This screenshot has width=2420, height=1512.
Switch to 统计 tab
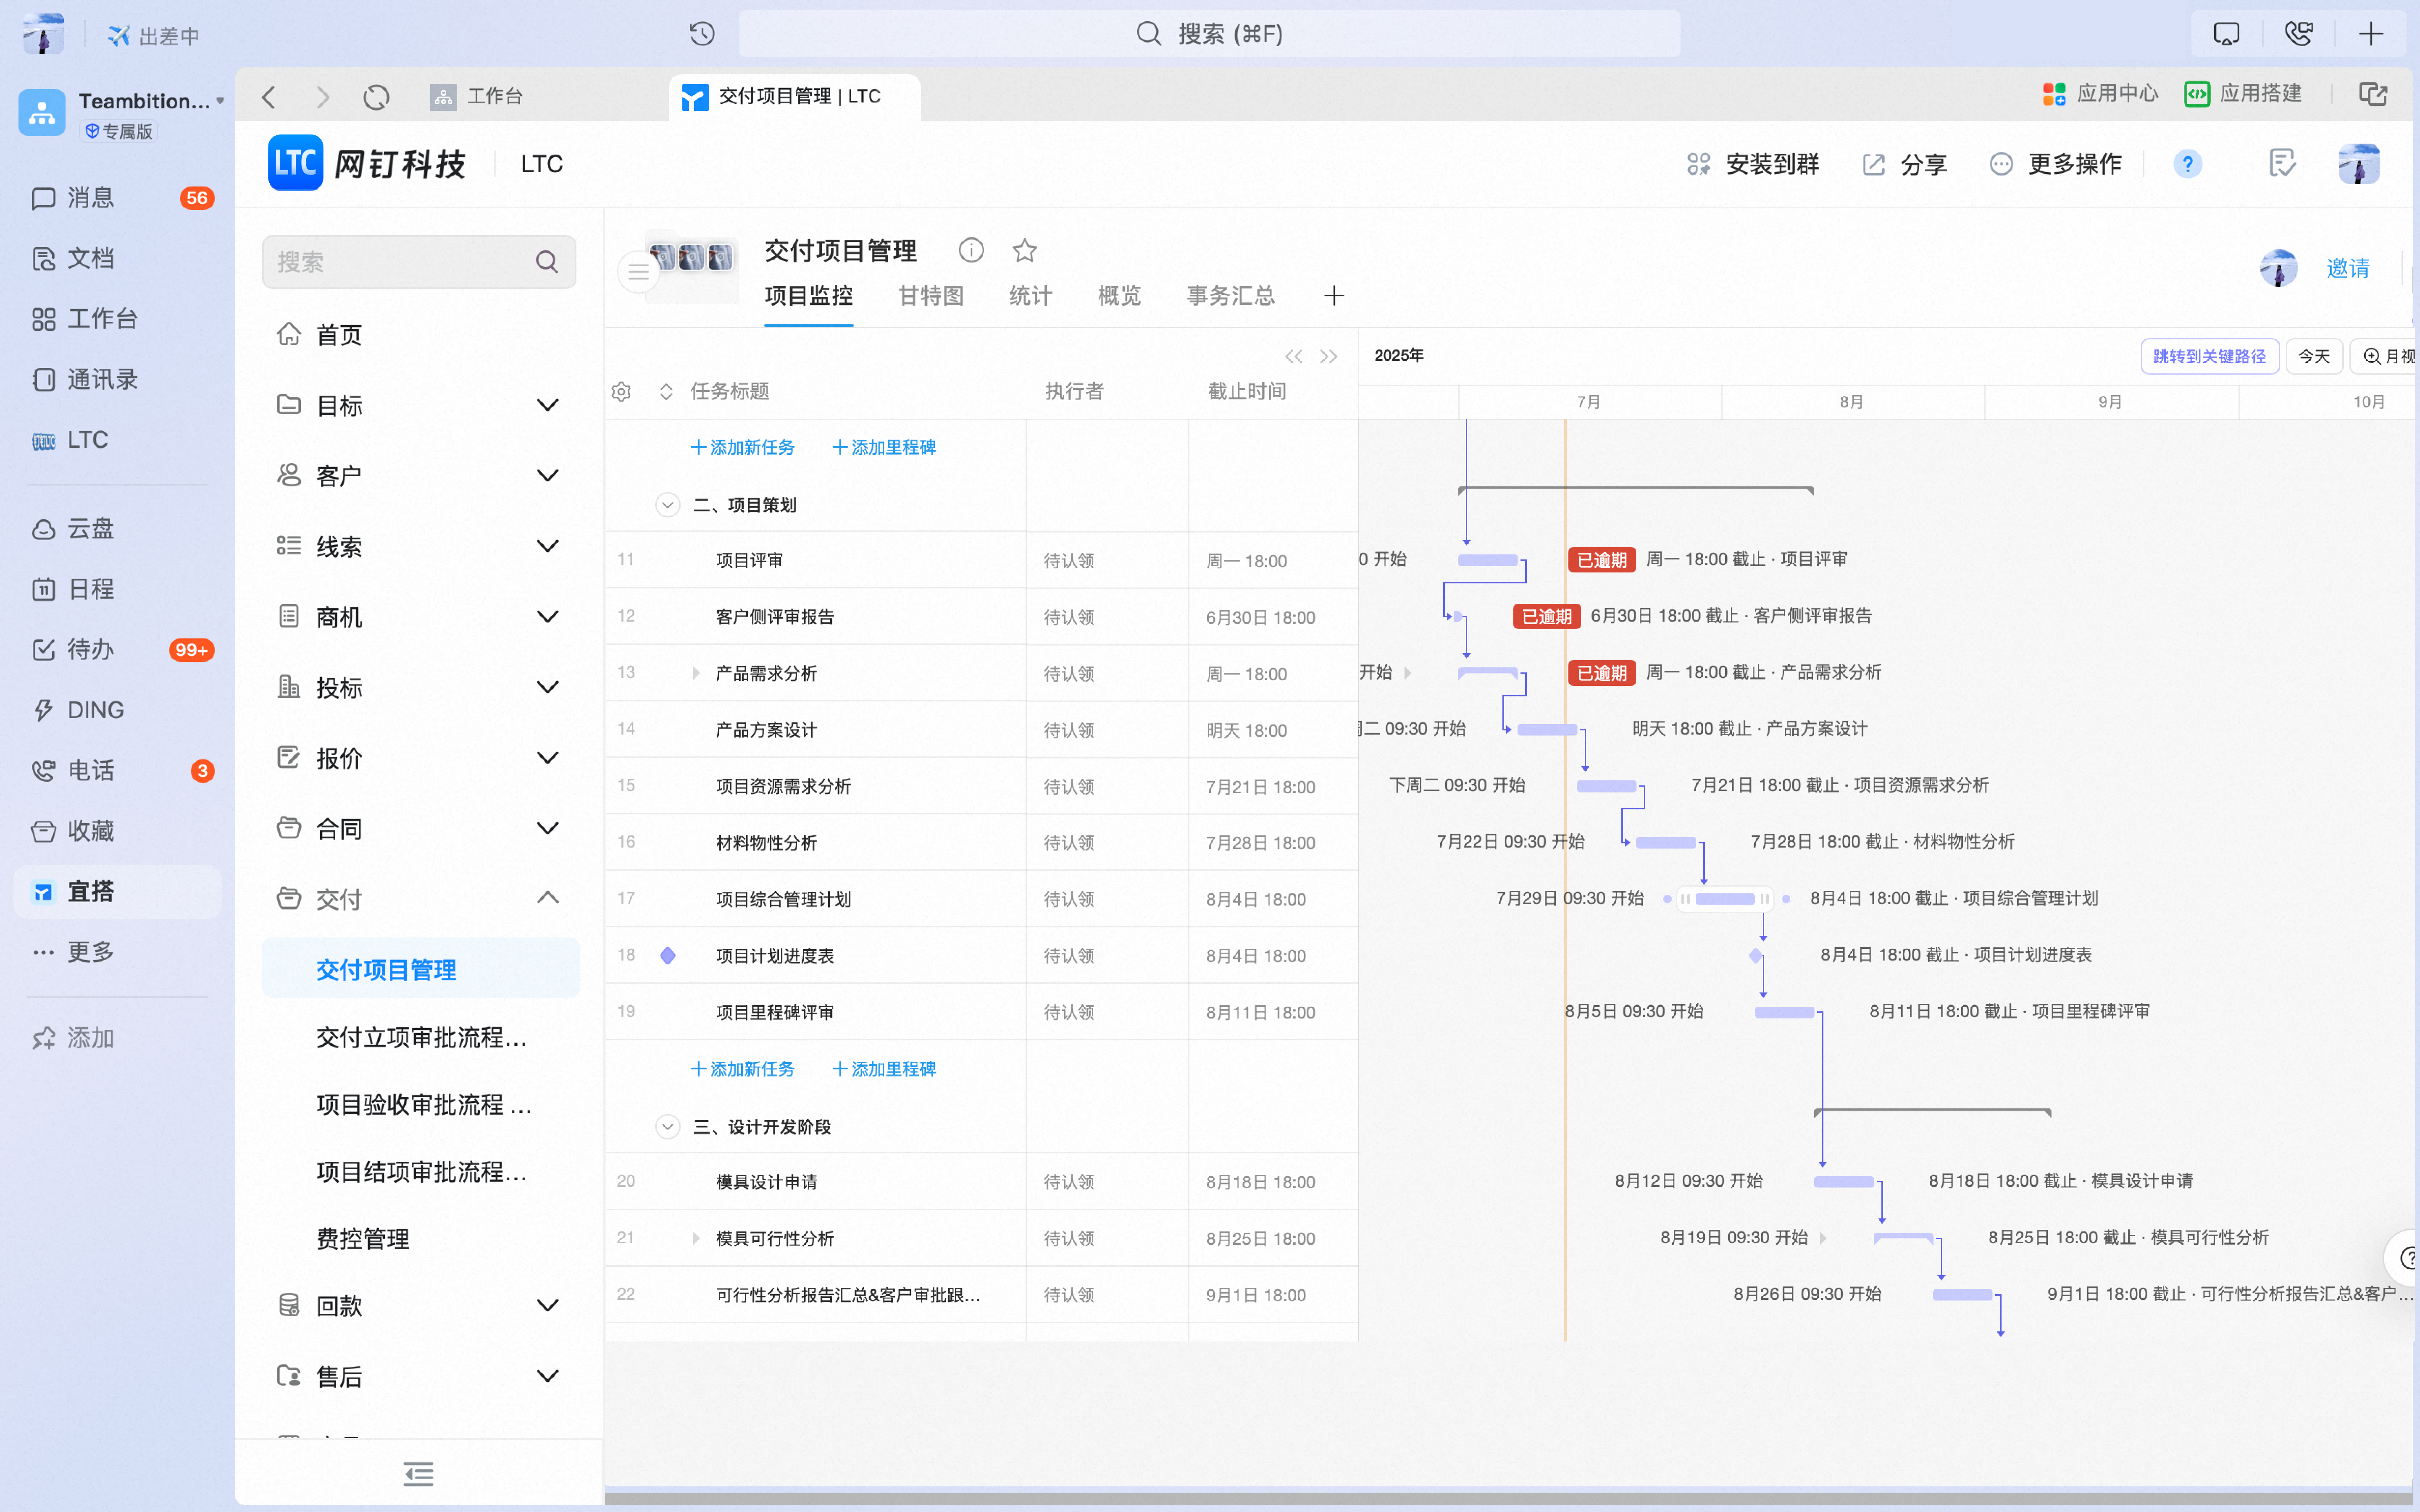tap(1030, 296)
